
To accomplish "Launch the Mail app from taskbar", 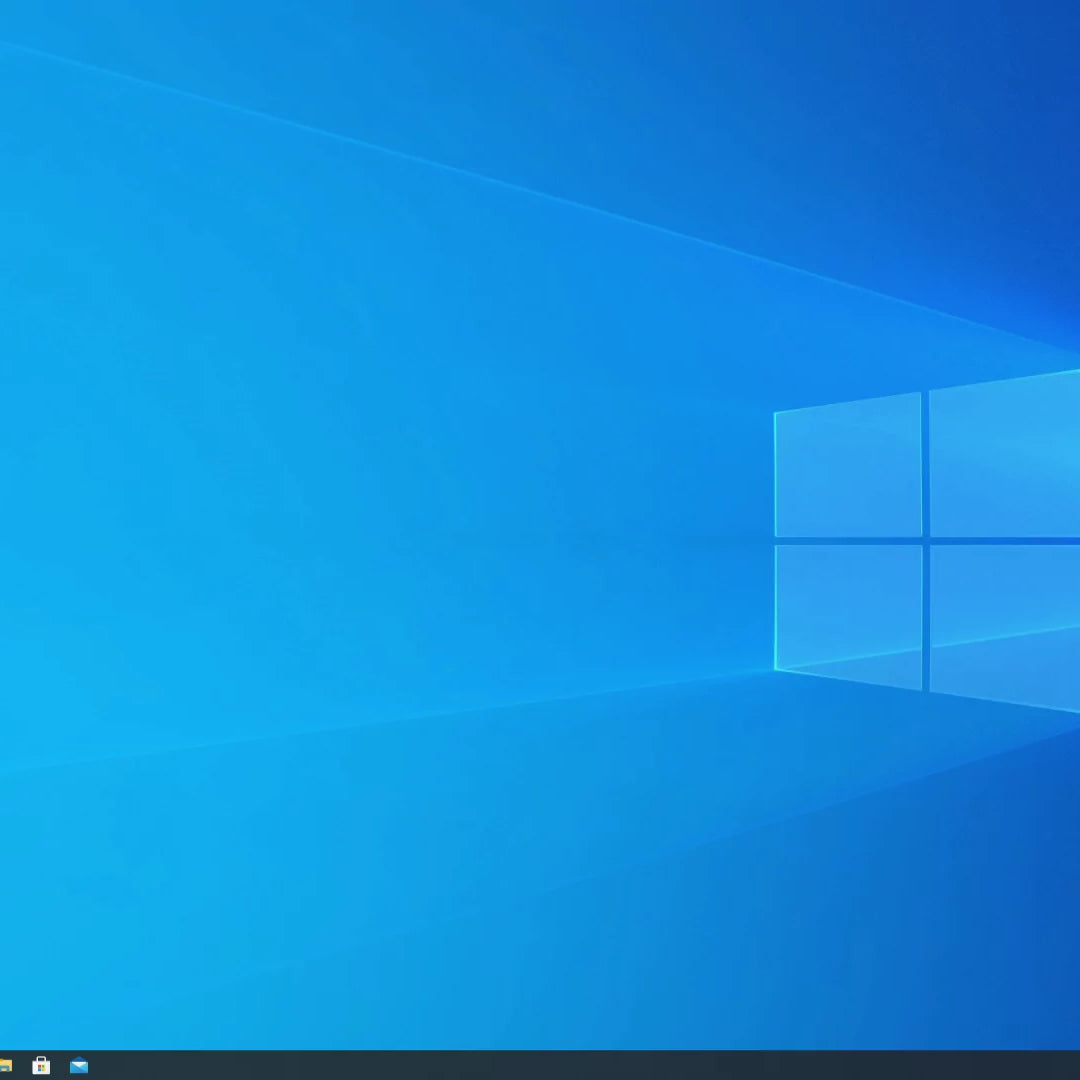I will [79, 1066].
